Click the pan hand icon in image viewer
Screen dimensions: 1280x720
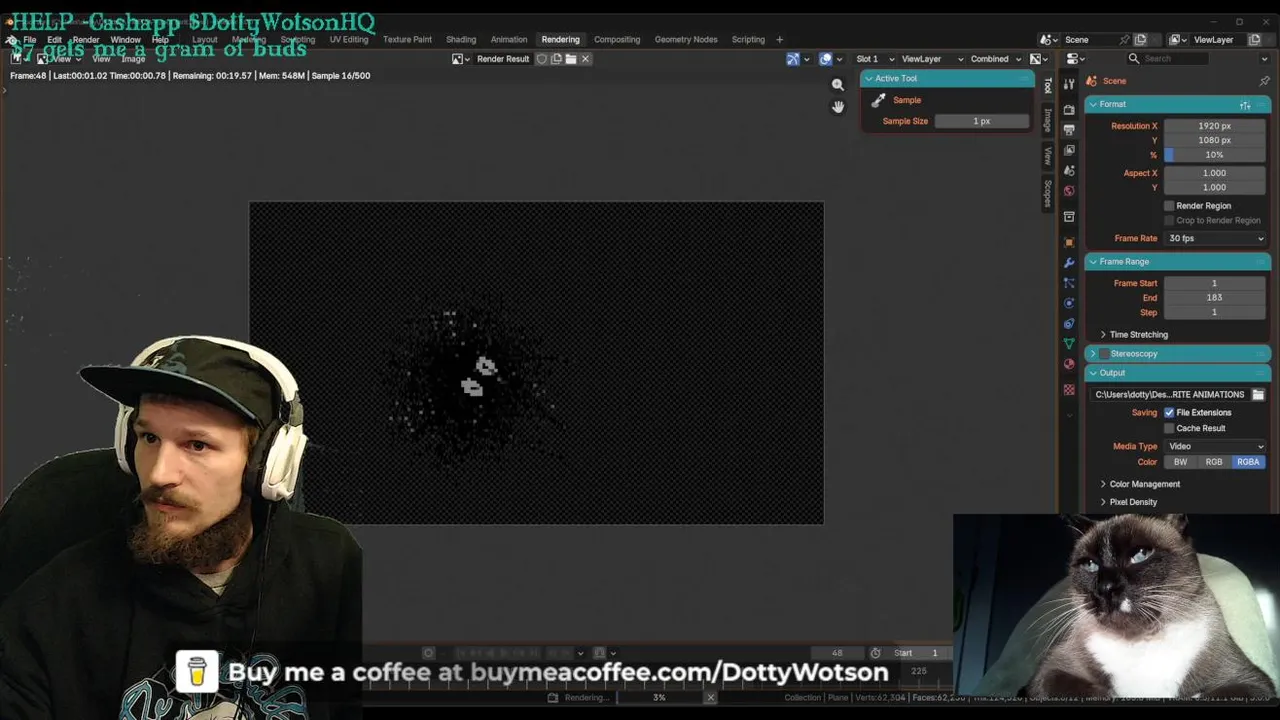(838, 106)
